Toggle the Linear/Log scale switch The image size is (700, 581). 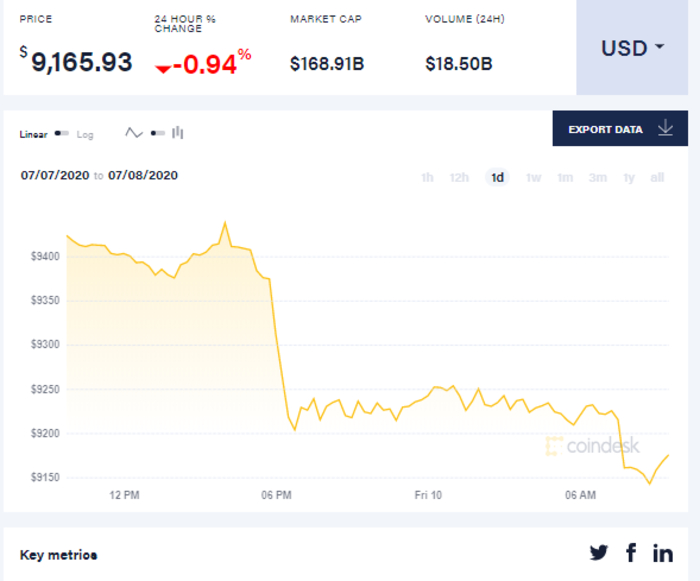(62, 134)
